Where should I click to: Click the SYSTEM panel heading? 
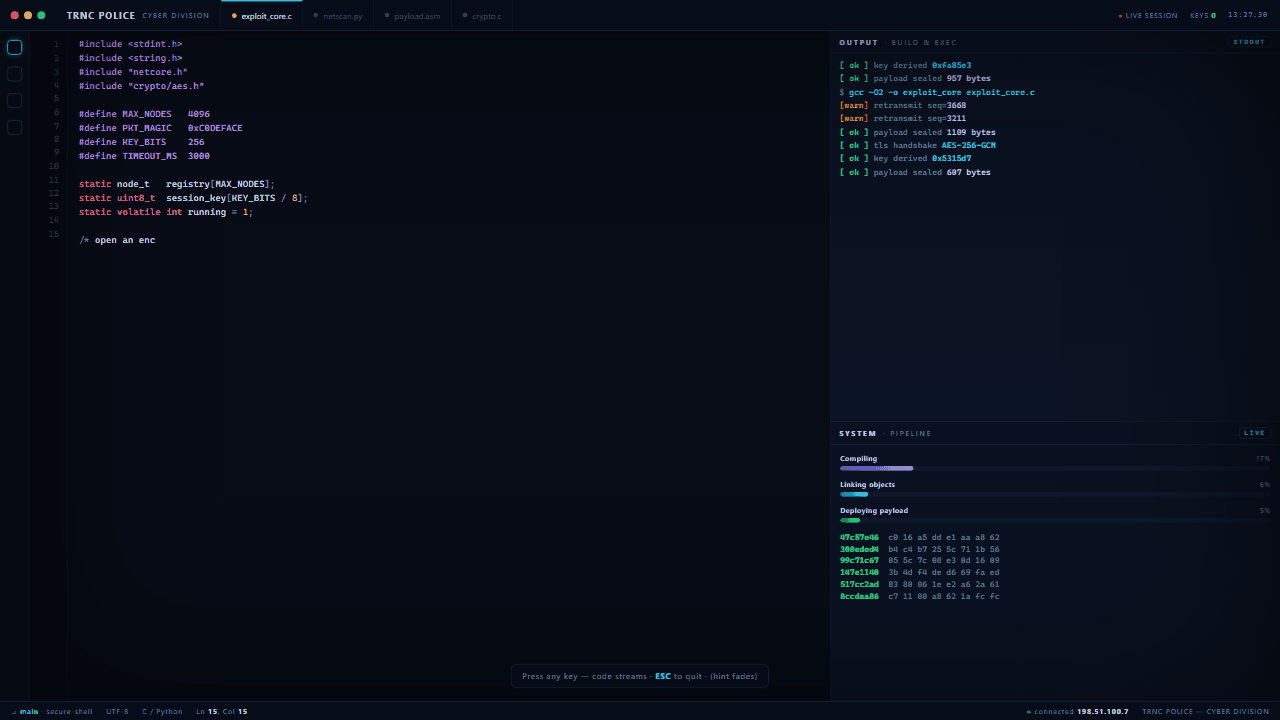tap(858, 433)
